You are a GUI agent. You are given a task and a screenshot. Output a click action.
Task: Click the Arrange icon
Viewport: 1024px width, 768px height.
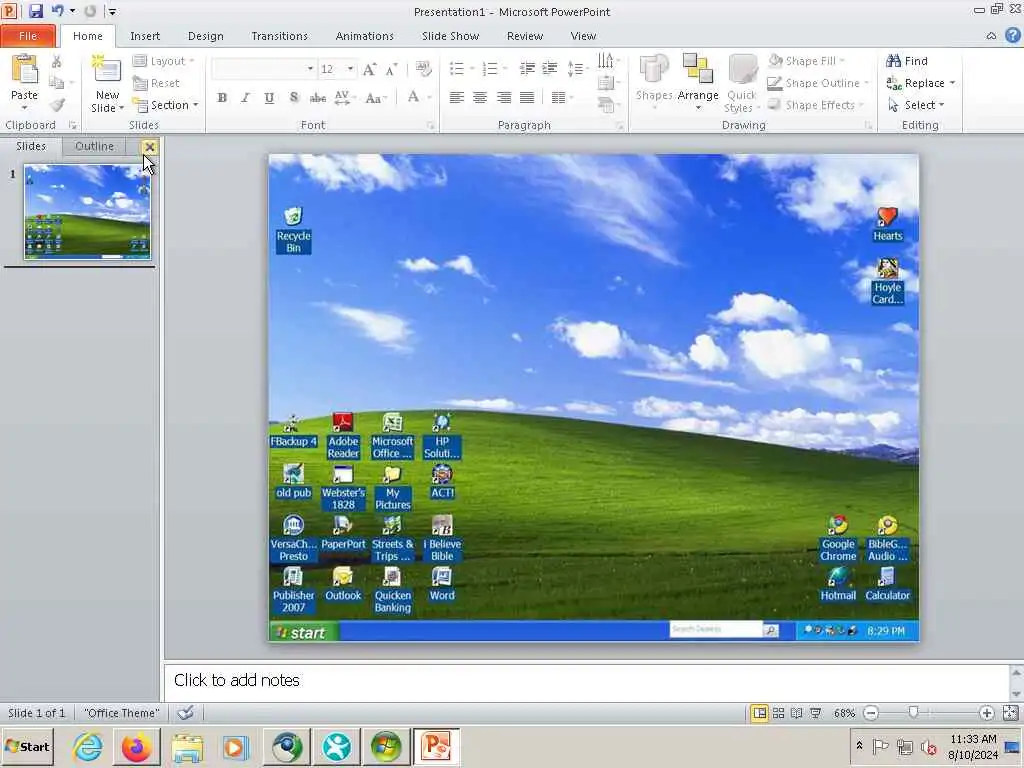coord(697,69)
